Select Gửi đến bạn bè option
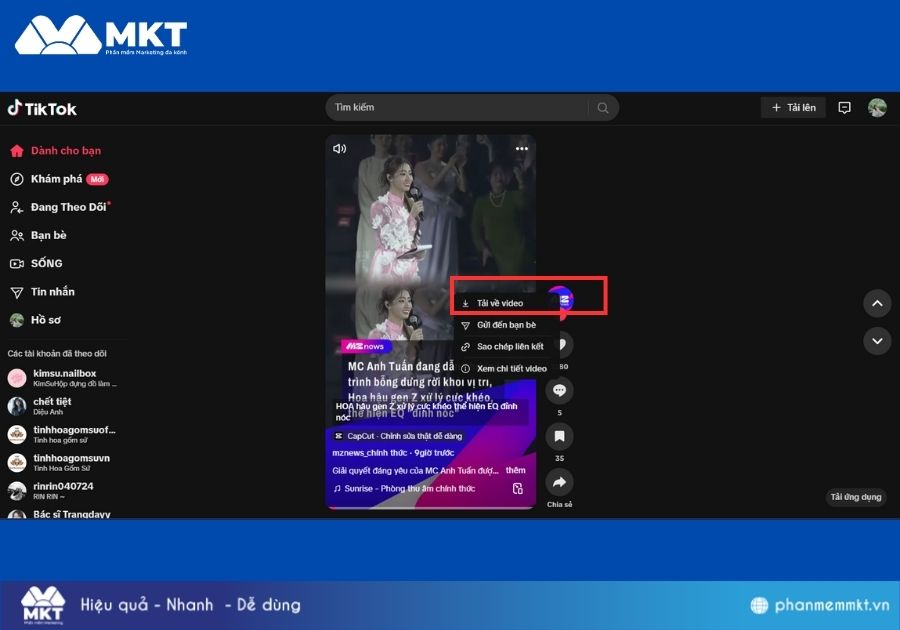900x630 pixels. 506,325
